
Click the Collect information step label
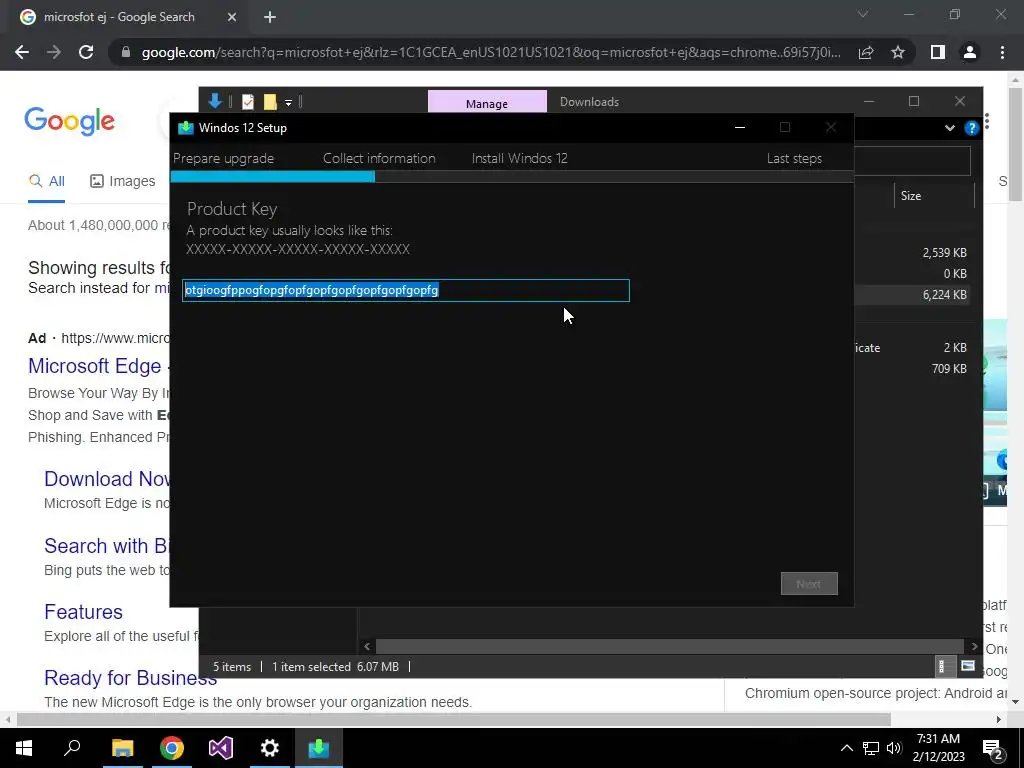pyautogui.click(x=379, y=159)
